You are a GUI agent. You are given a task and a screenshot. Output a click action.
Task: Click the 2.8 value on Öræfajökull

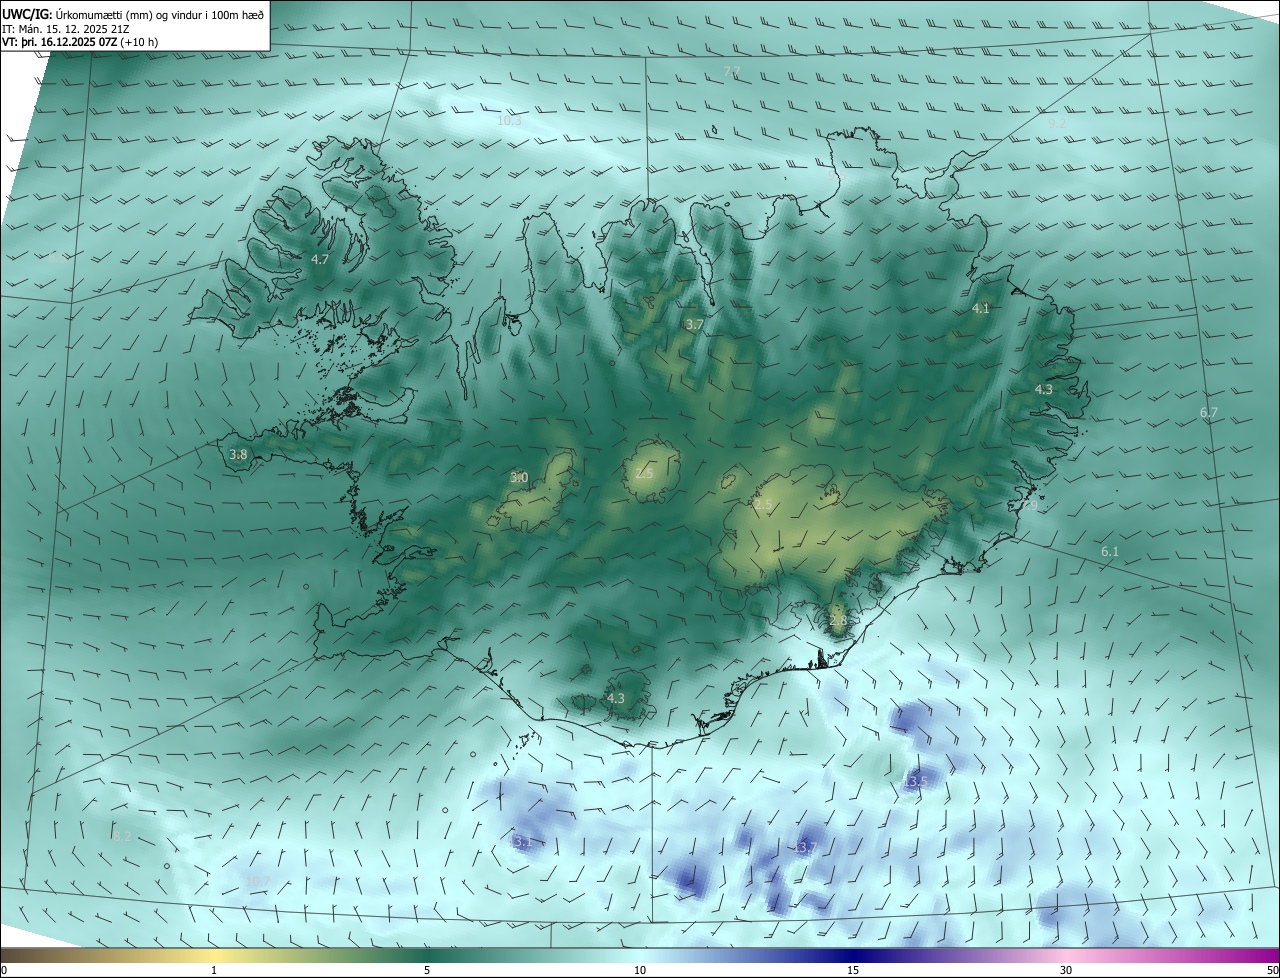pos(838,621)
